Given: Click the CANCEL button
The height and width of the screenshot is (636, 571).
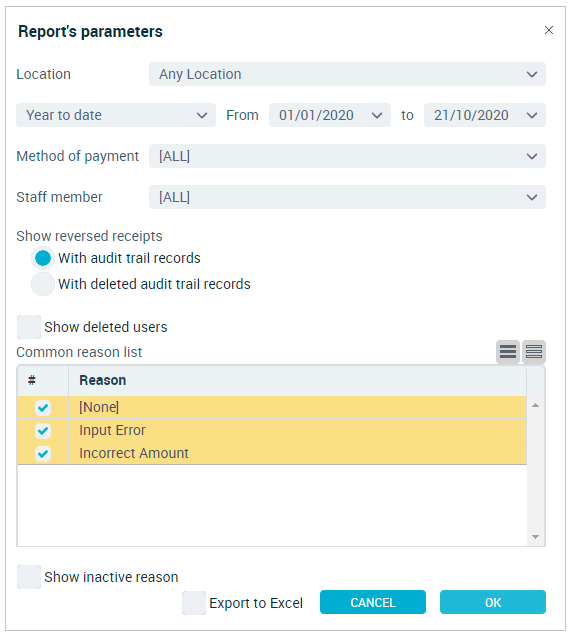Looking at the screenshot, I should tap(373, 602).
